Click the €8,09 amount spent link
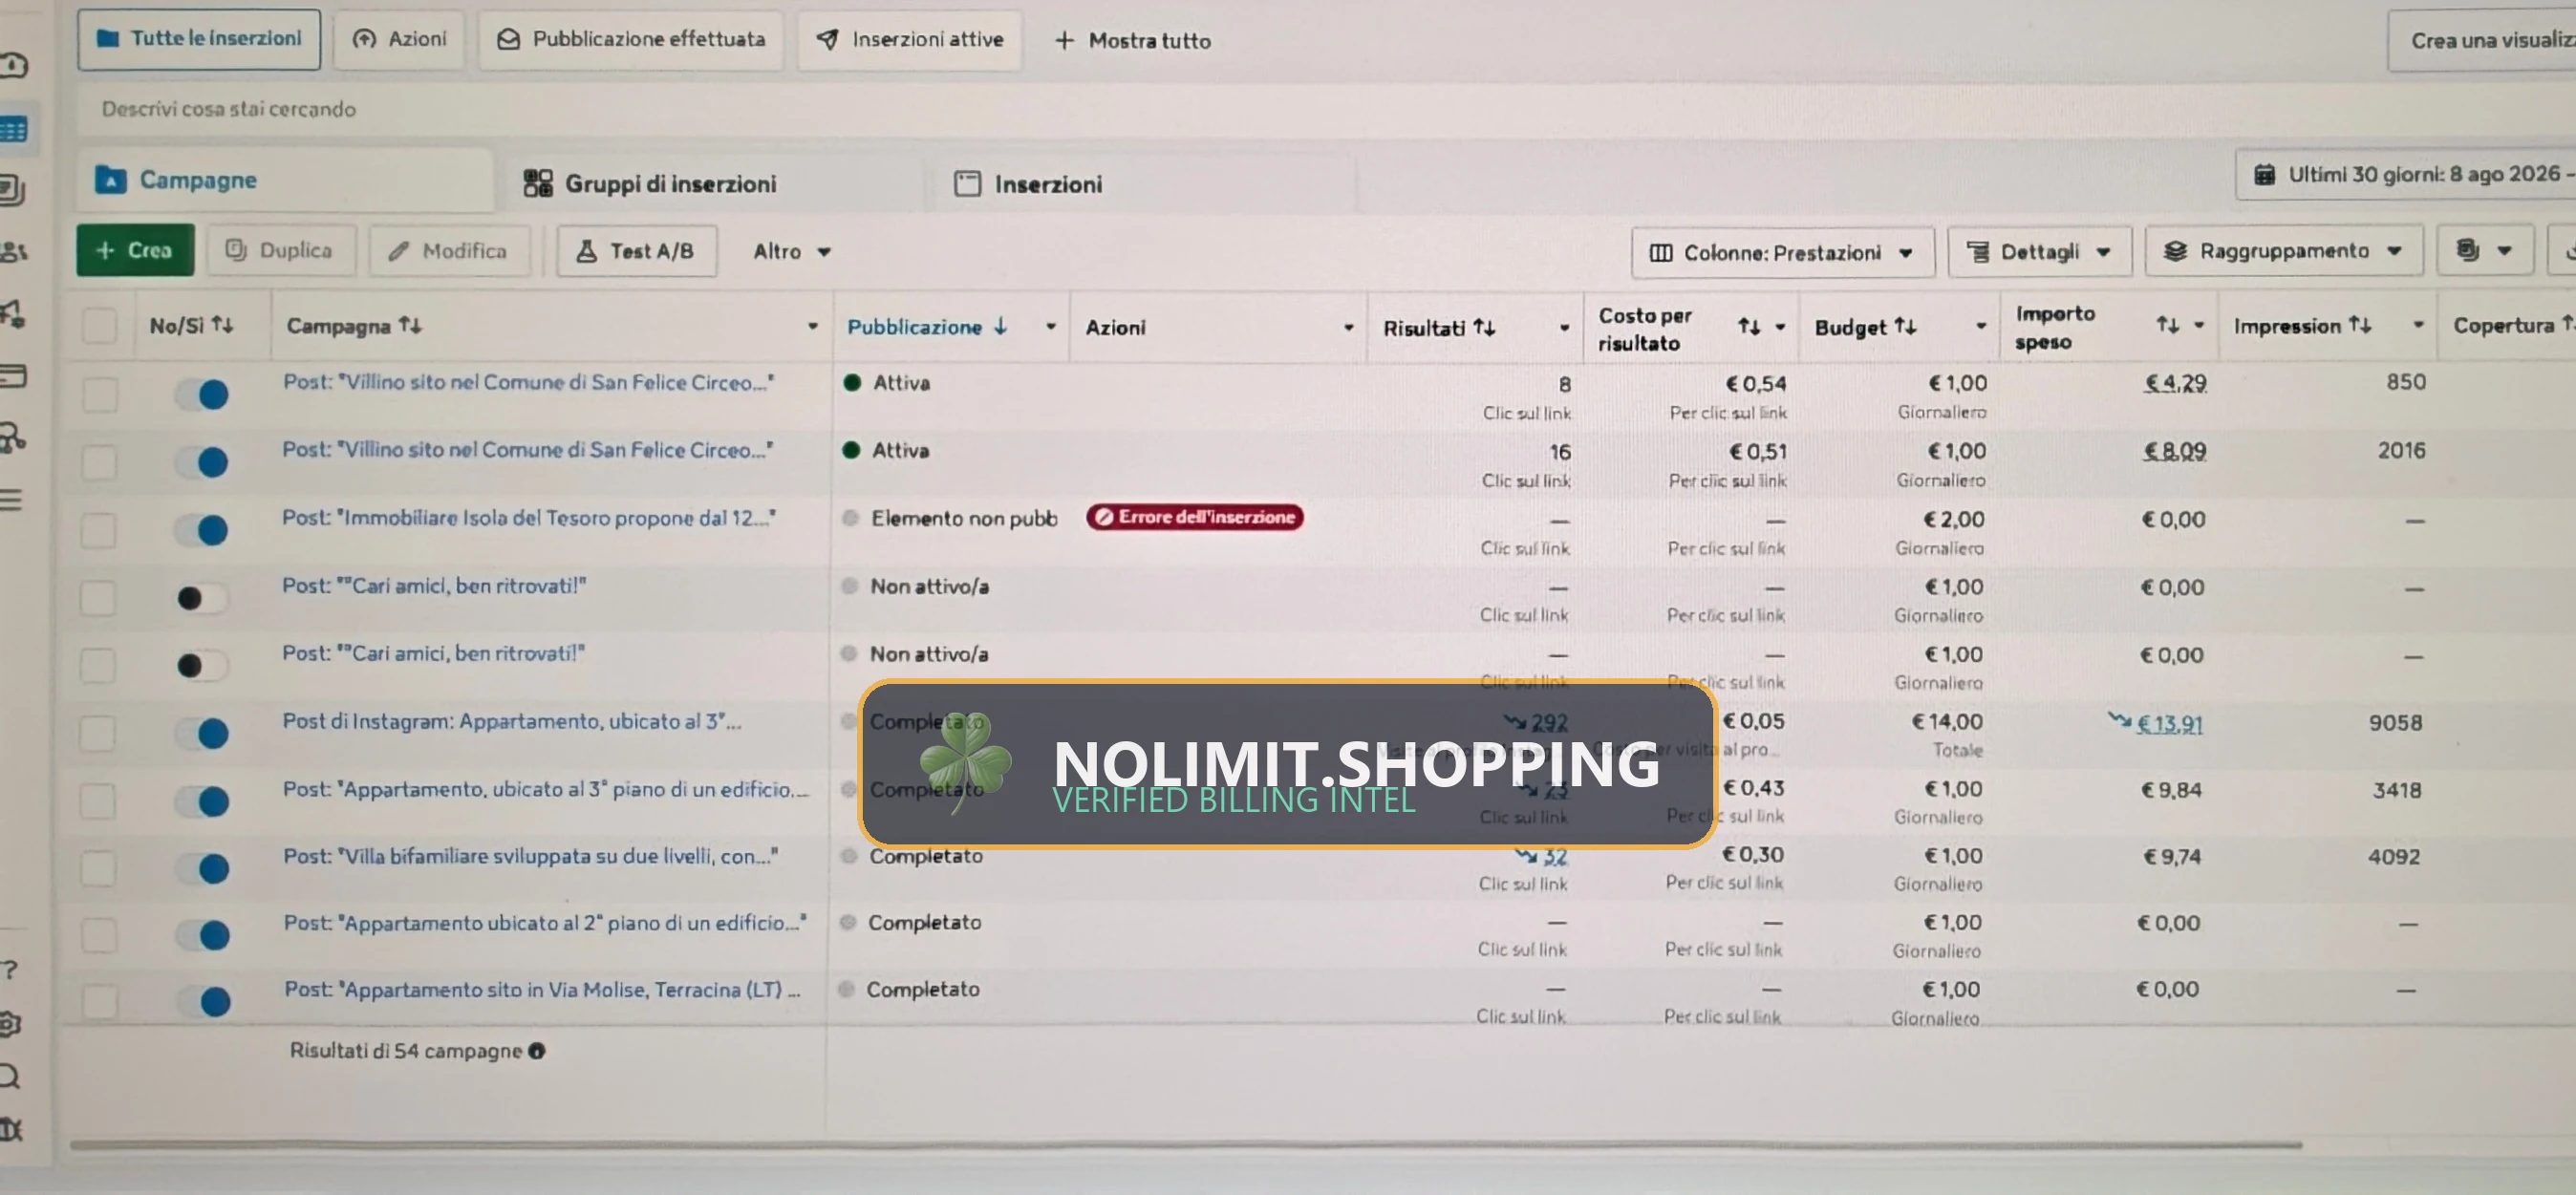Image resolution: width=2576 pixels, height=1195 pixels. (x=2174, y=451)
